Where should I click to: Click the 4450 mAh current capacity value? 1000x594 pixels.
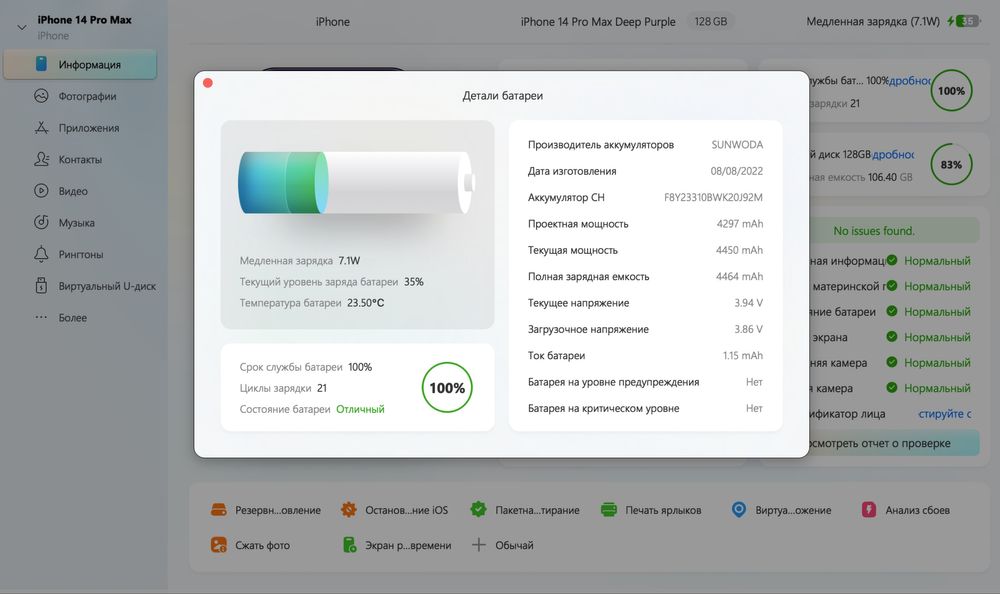[739, 249]
